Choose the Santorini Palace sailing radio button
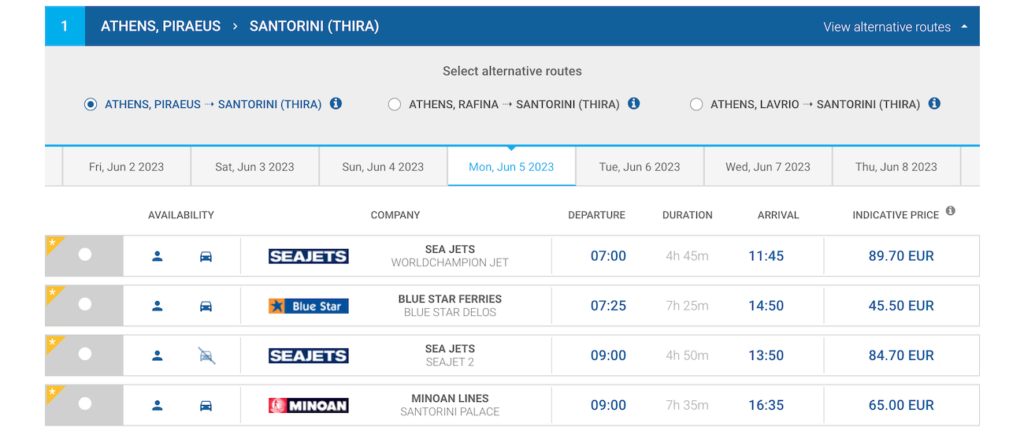The image size is (1024, 446). pyautogui.click(x=85, y=404)
